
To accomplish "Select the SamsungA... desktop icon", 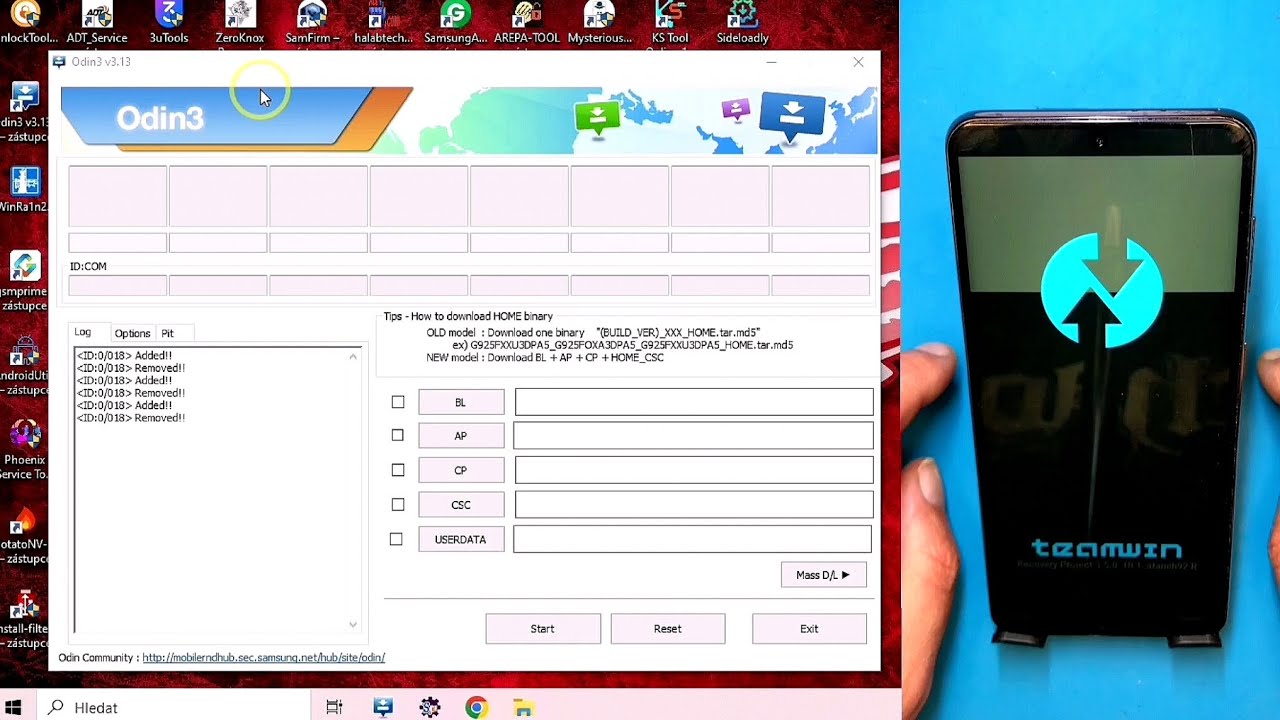I will [x=455, y=24].
